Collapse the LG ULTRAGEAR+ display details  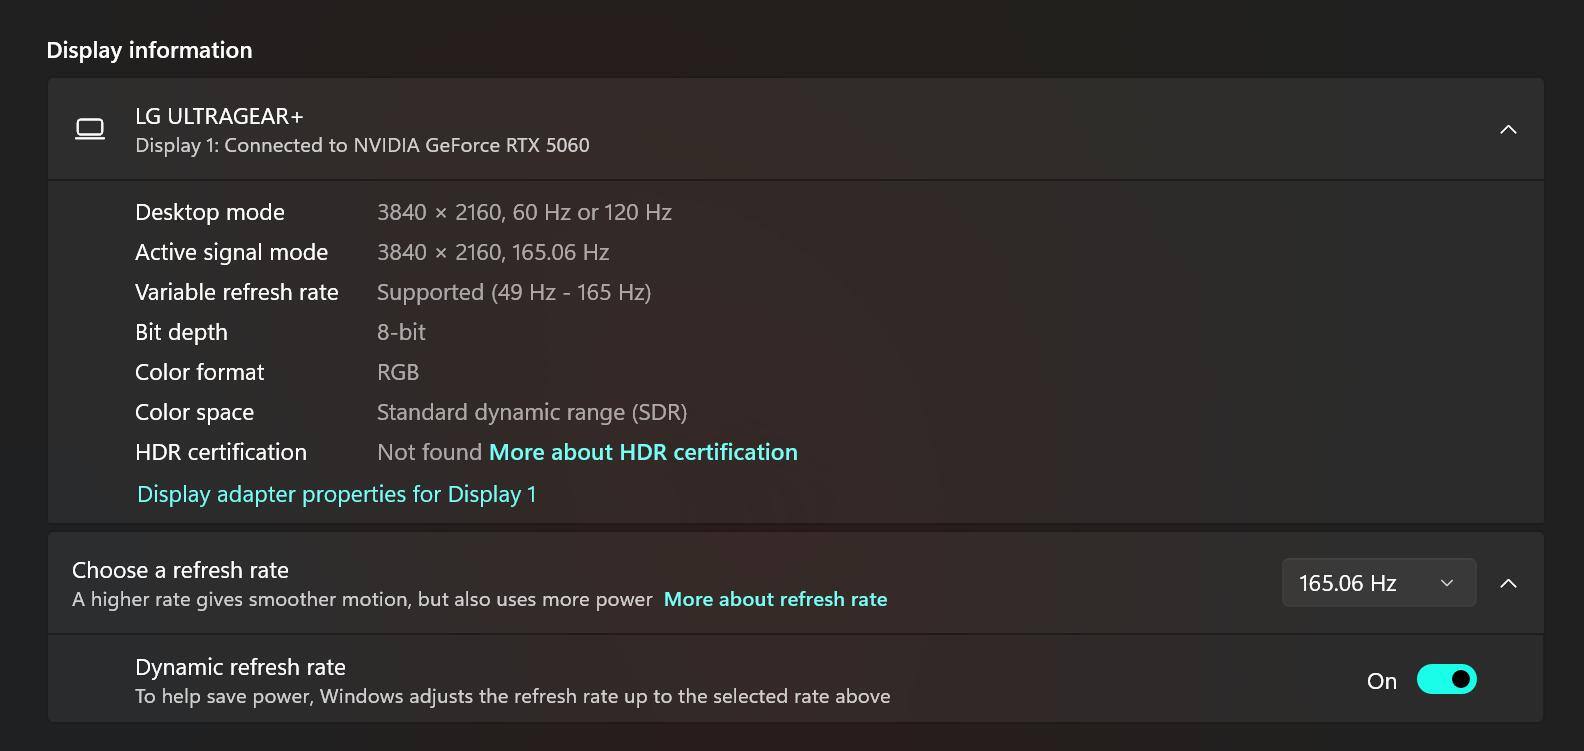pyautogui.click(x=1508, y=129)
